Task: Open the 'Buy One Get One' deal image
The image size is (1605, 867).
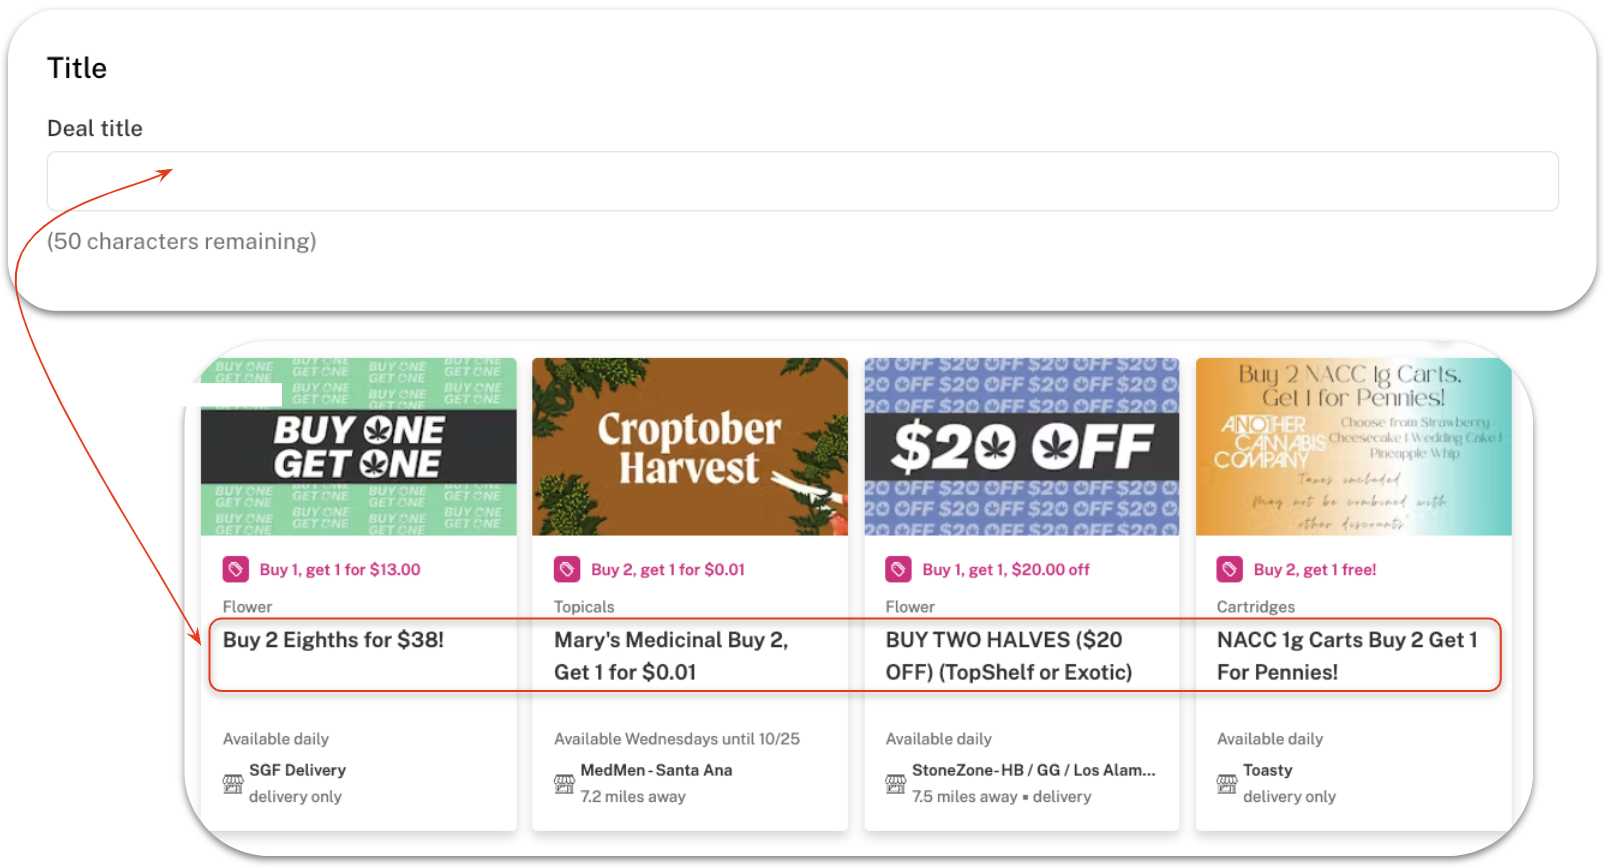Action: click(359, 446)
